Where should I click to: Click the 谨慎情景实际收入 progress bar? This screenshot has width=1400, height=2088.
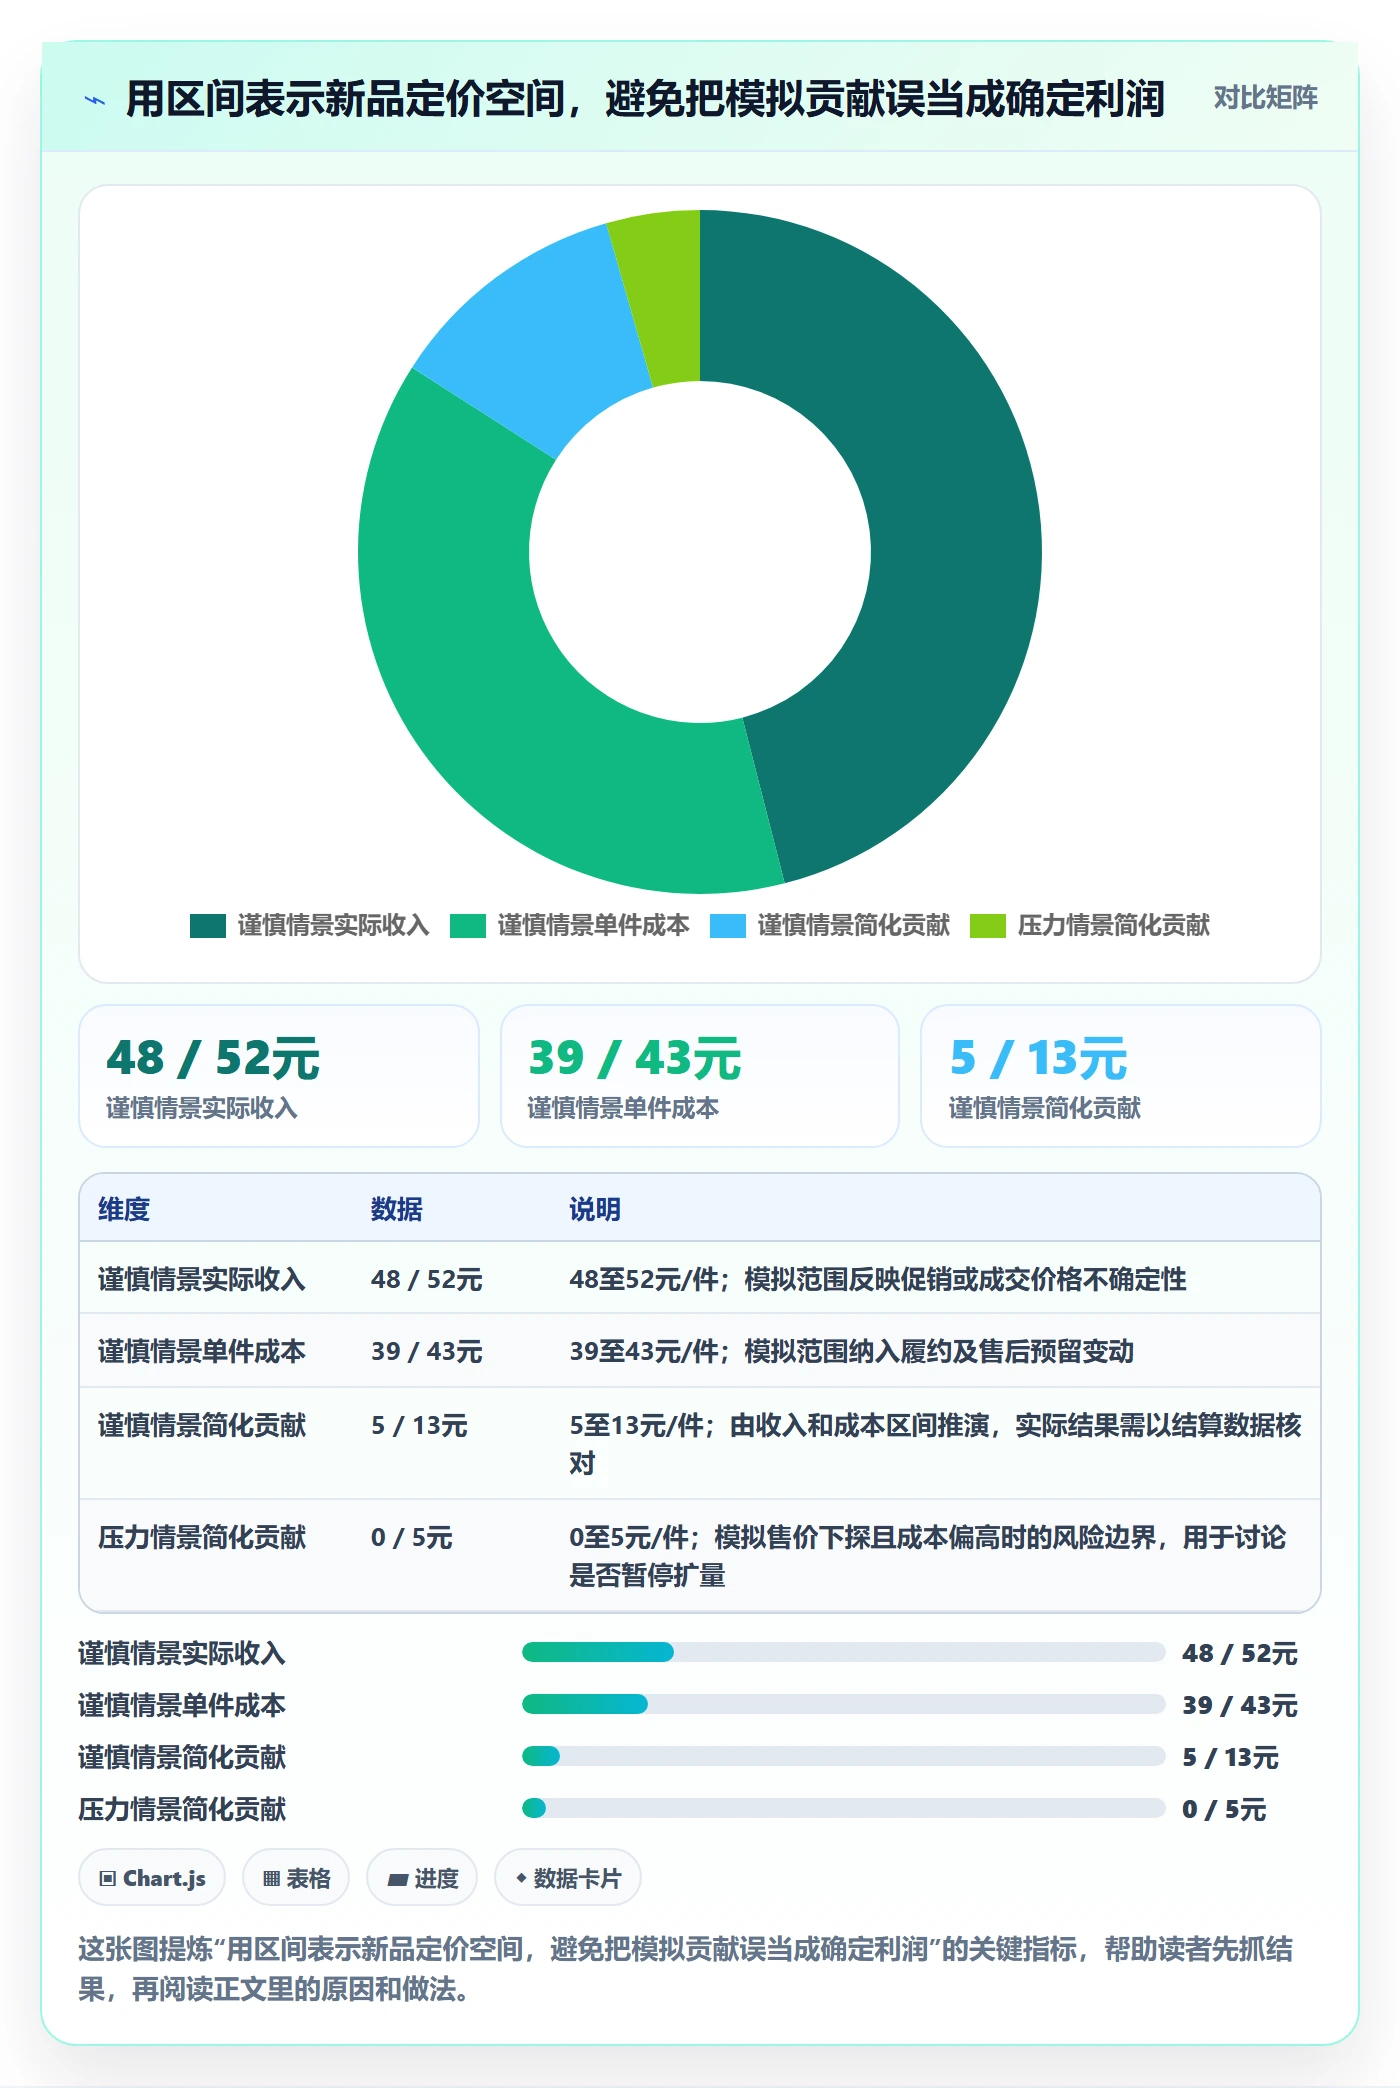pyautogui.click(x=843, y=1652)
